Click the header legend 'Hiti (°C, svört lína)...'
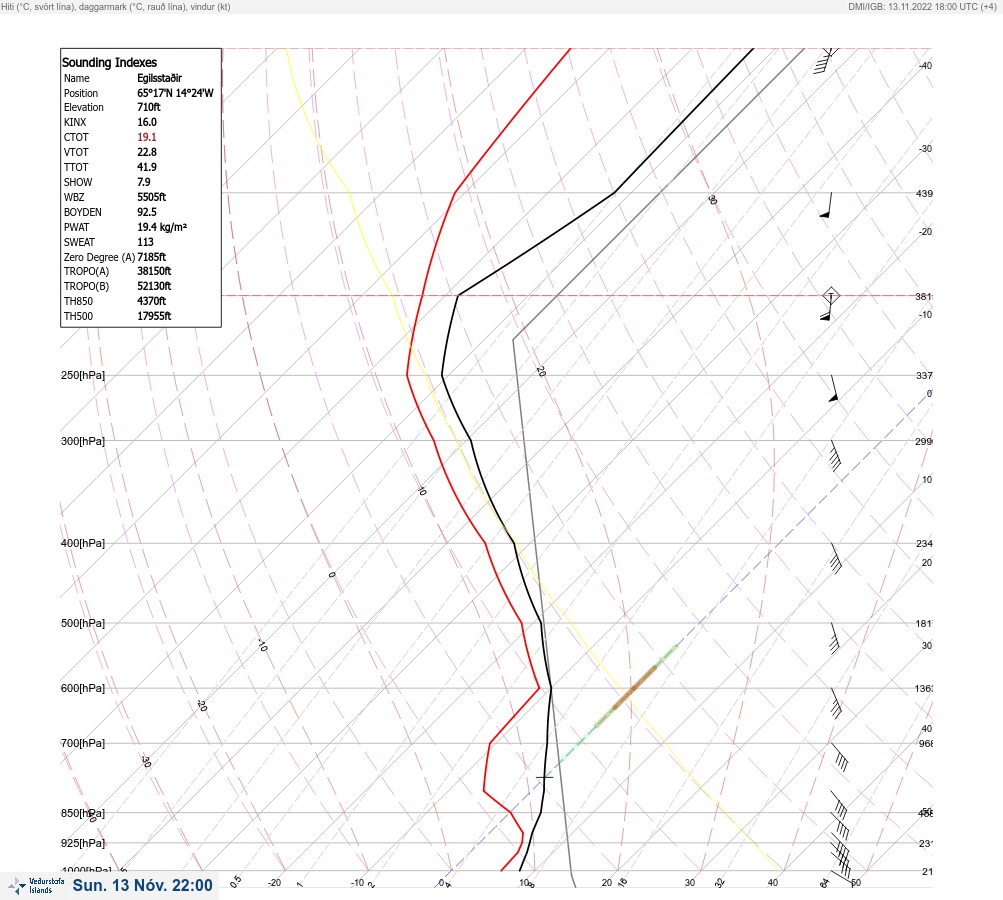Viewport: 1003px width, 900px height. pyautogui.click(x=116, y=6)
